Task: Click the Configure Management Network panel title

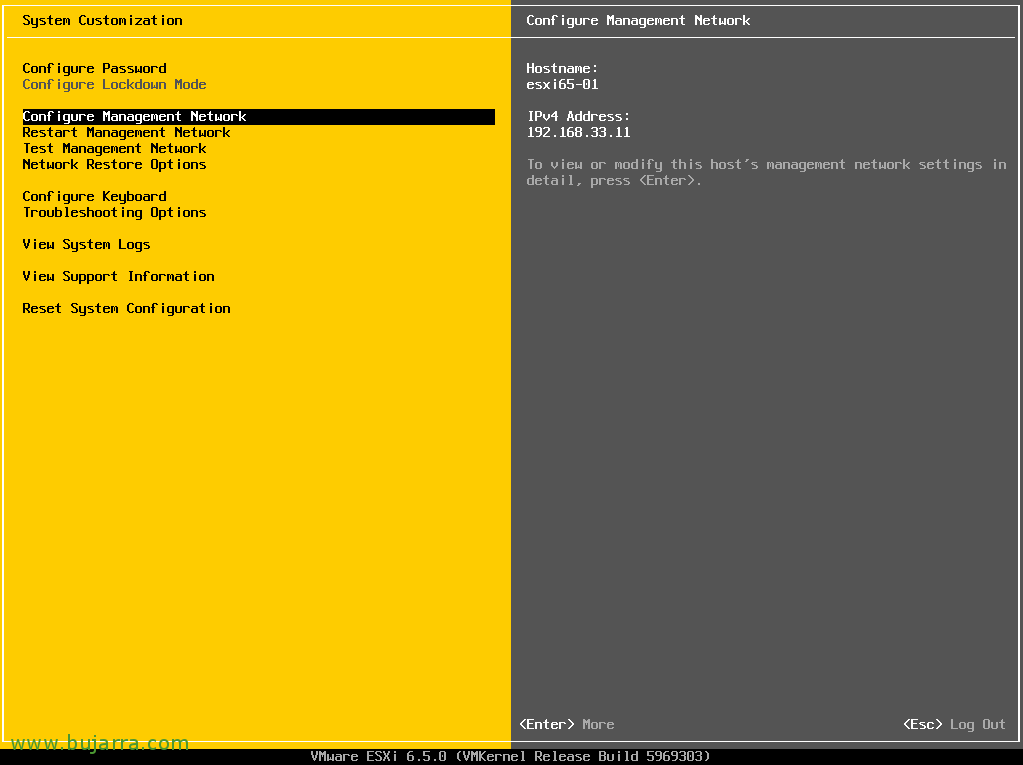Action: (638, 20)
